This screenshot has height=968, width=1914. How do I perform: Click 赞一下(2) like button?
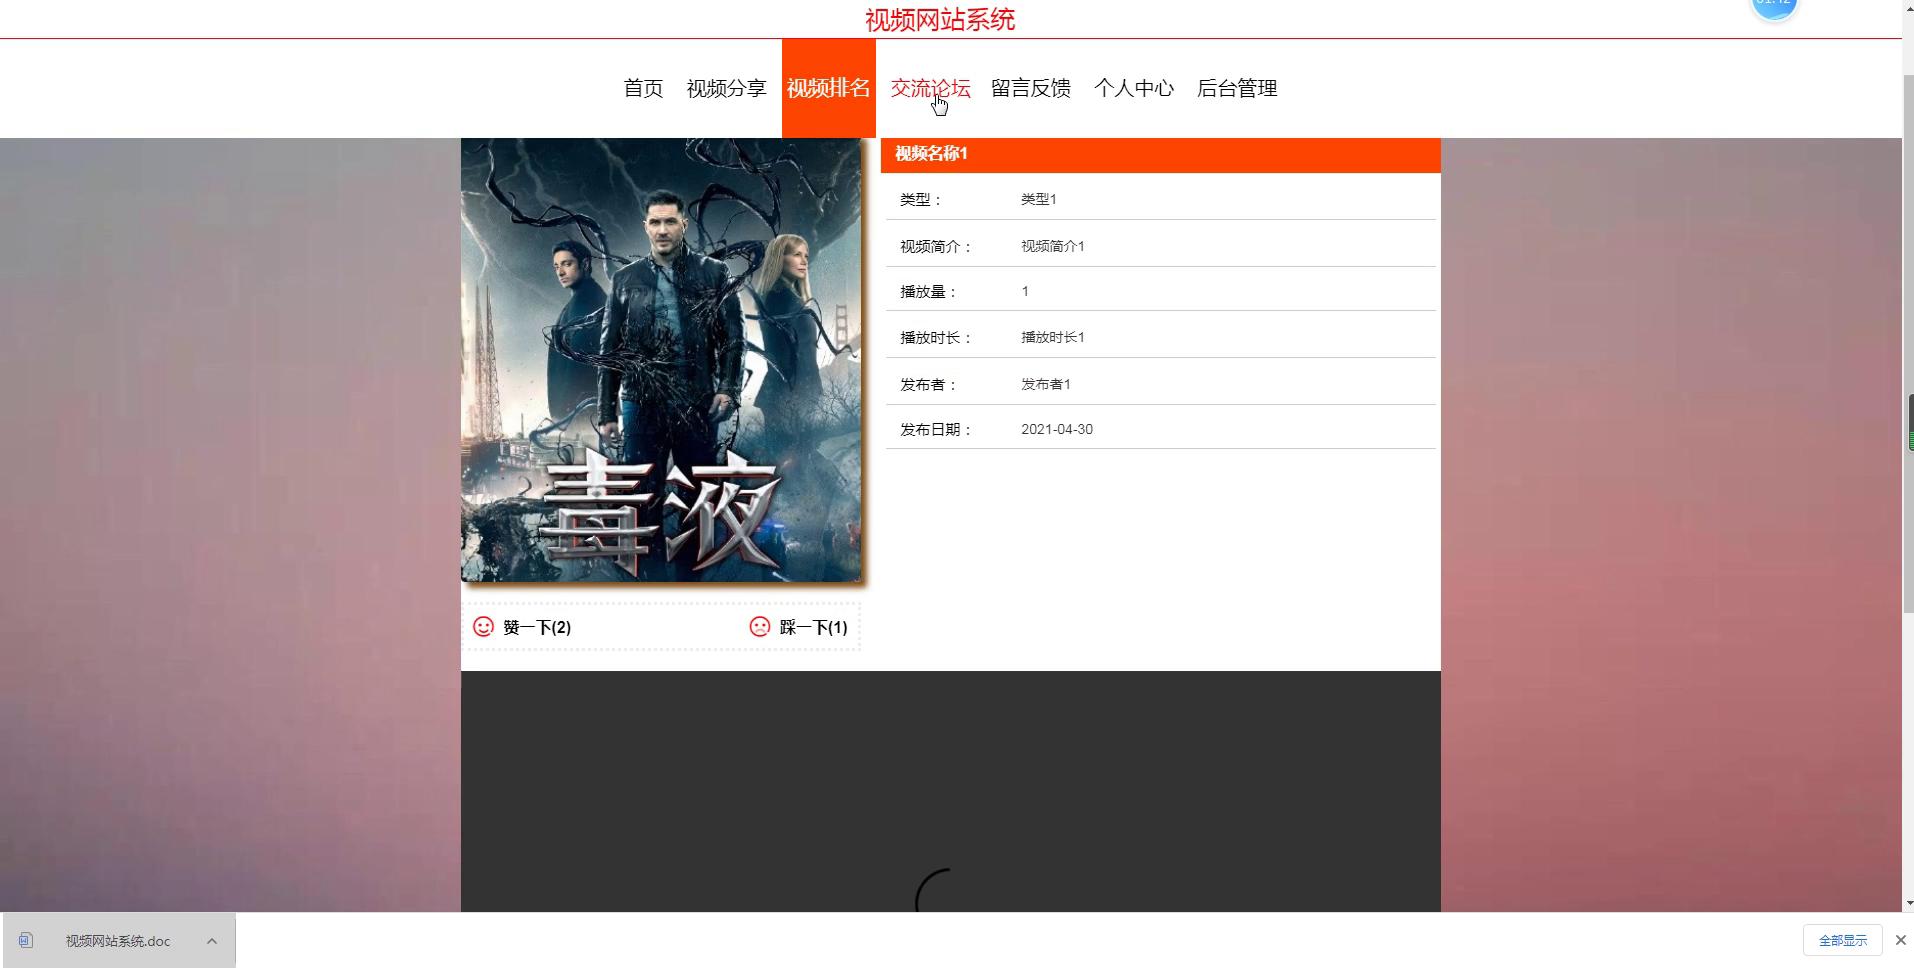coord(537,627)
